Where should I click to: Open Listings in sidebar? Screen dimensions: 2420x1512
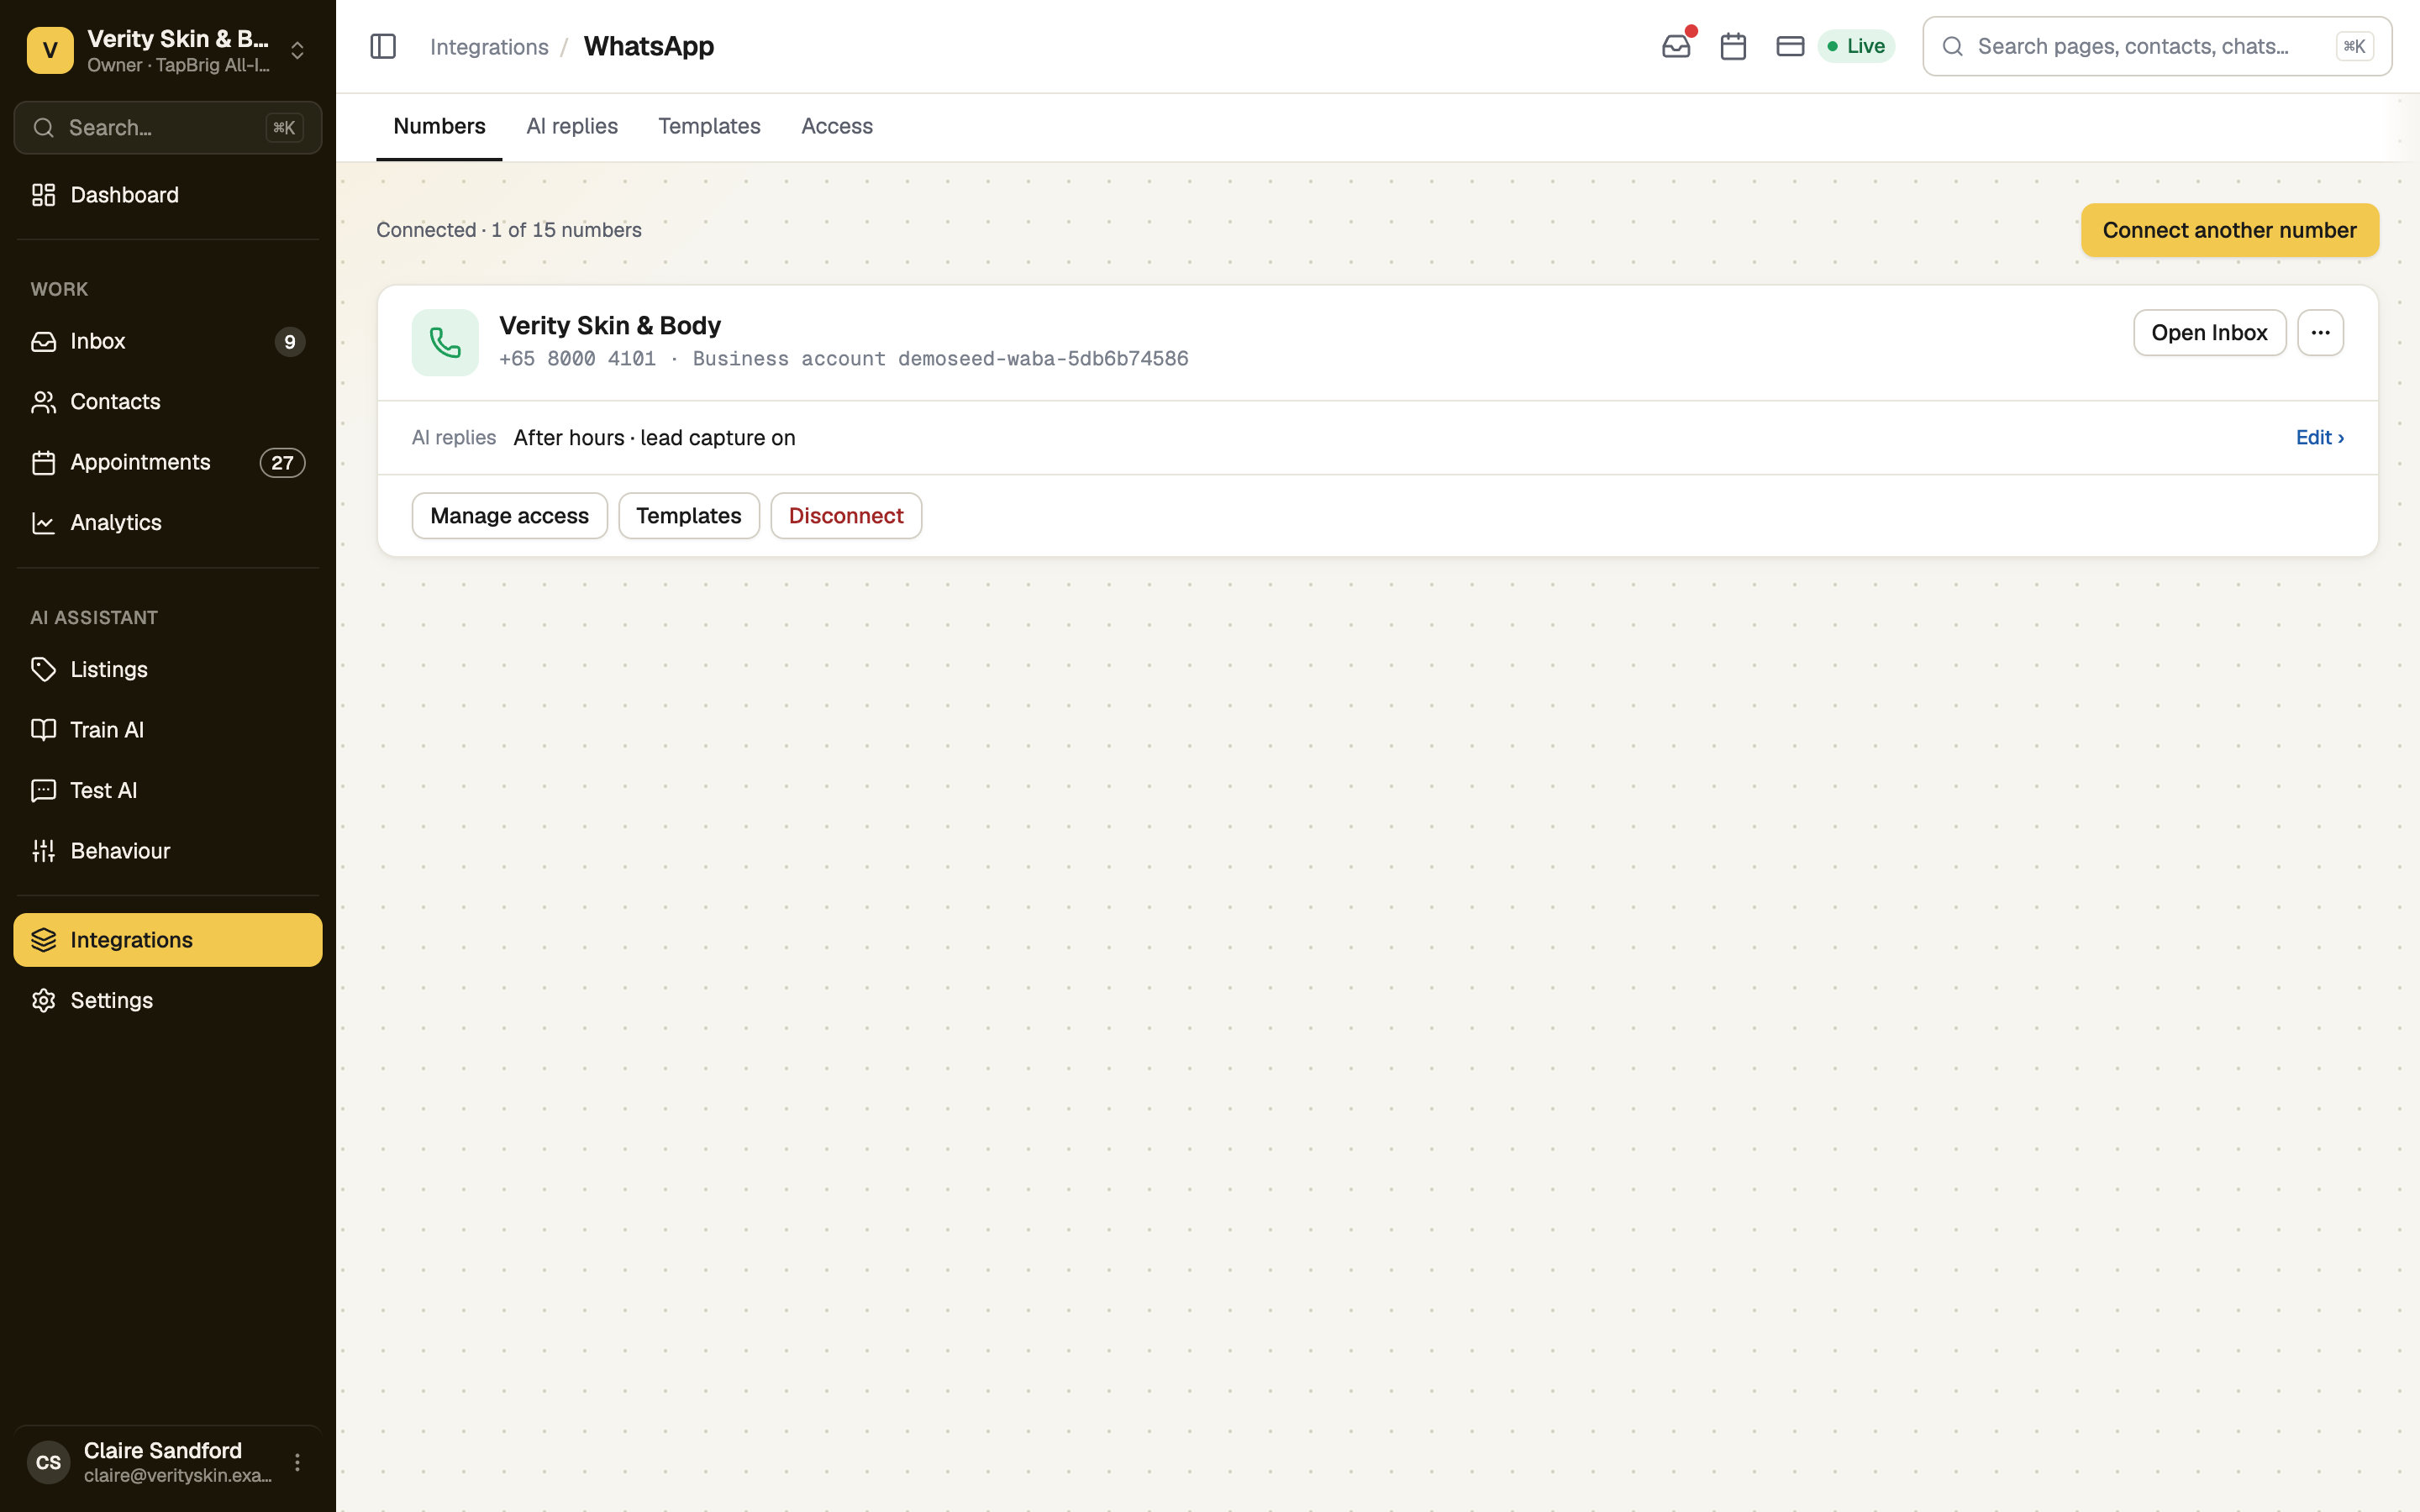[168, 669]
